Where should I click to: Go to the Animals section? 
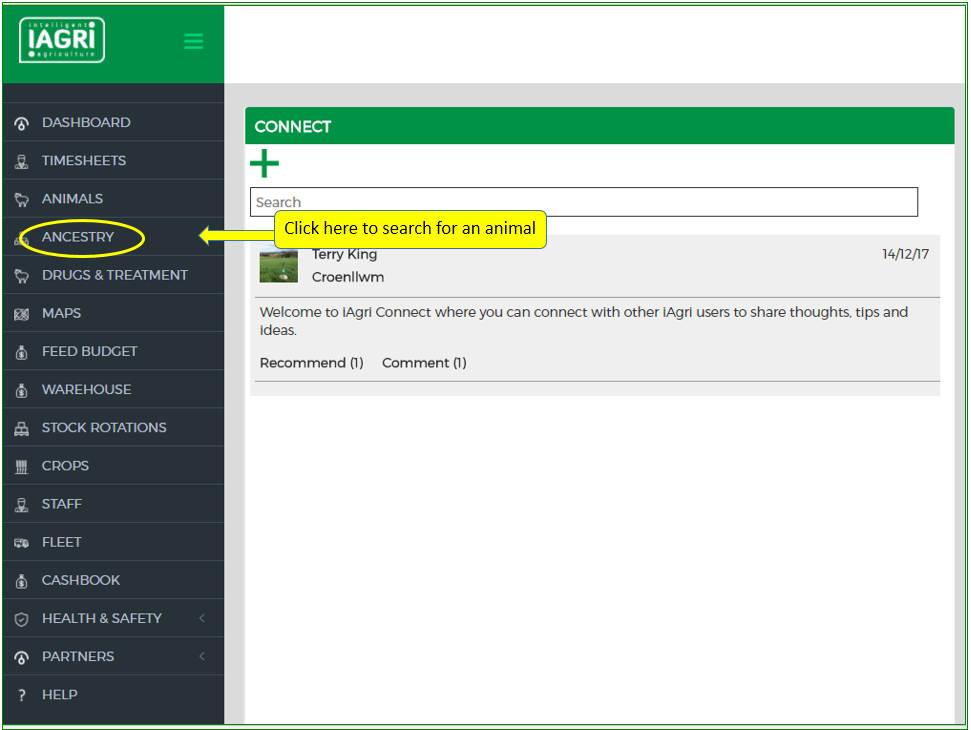[113, 199]
